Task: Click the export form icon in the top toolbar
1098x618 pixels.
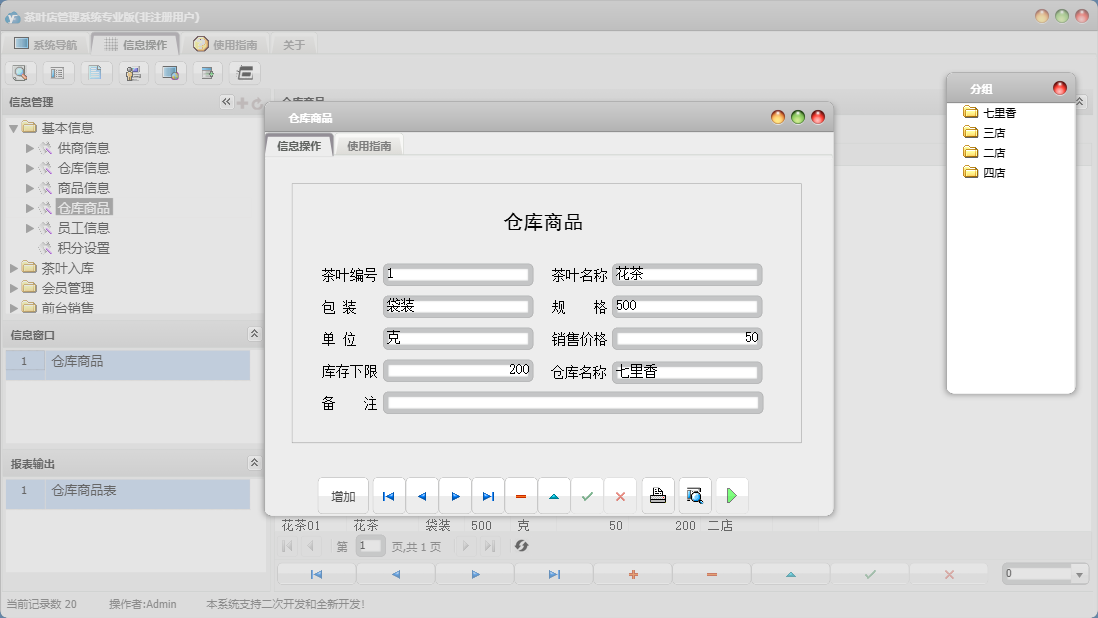Action: tap(207, 72)
